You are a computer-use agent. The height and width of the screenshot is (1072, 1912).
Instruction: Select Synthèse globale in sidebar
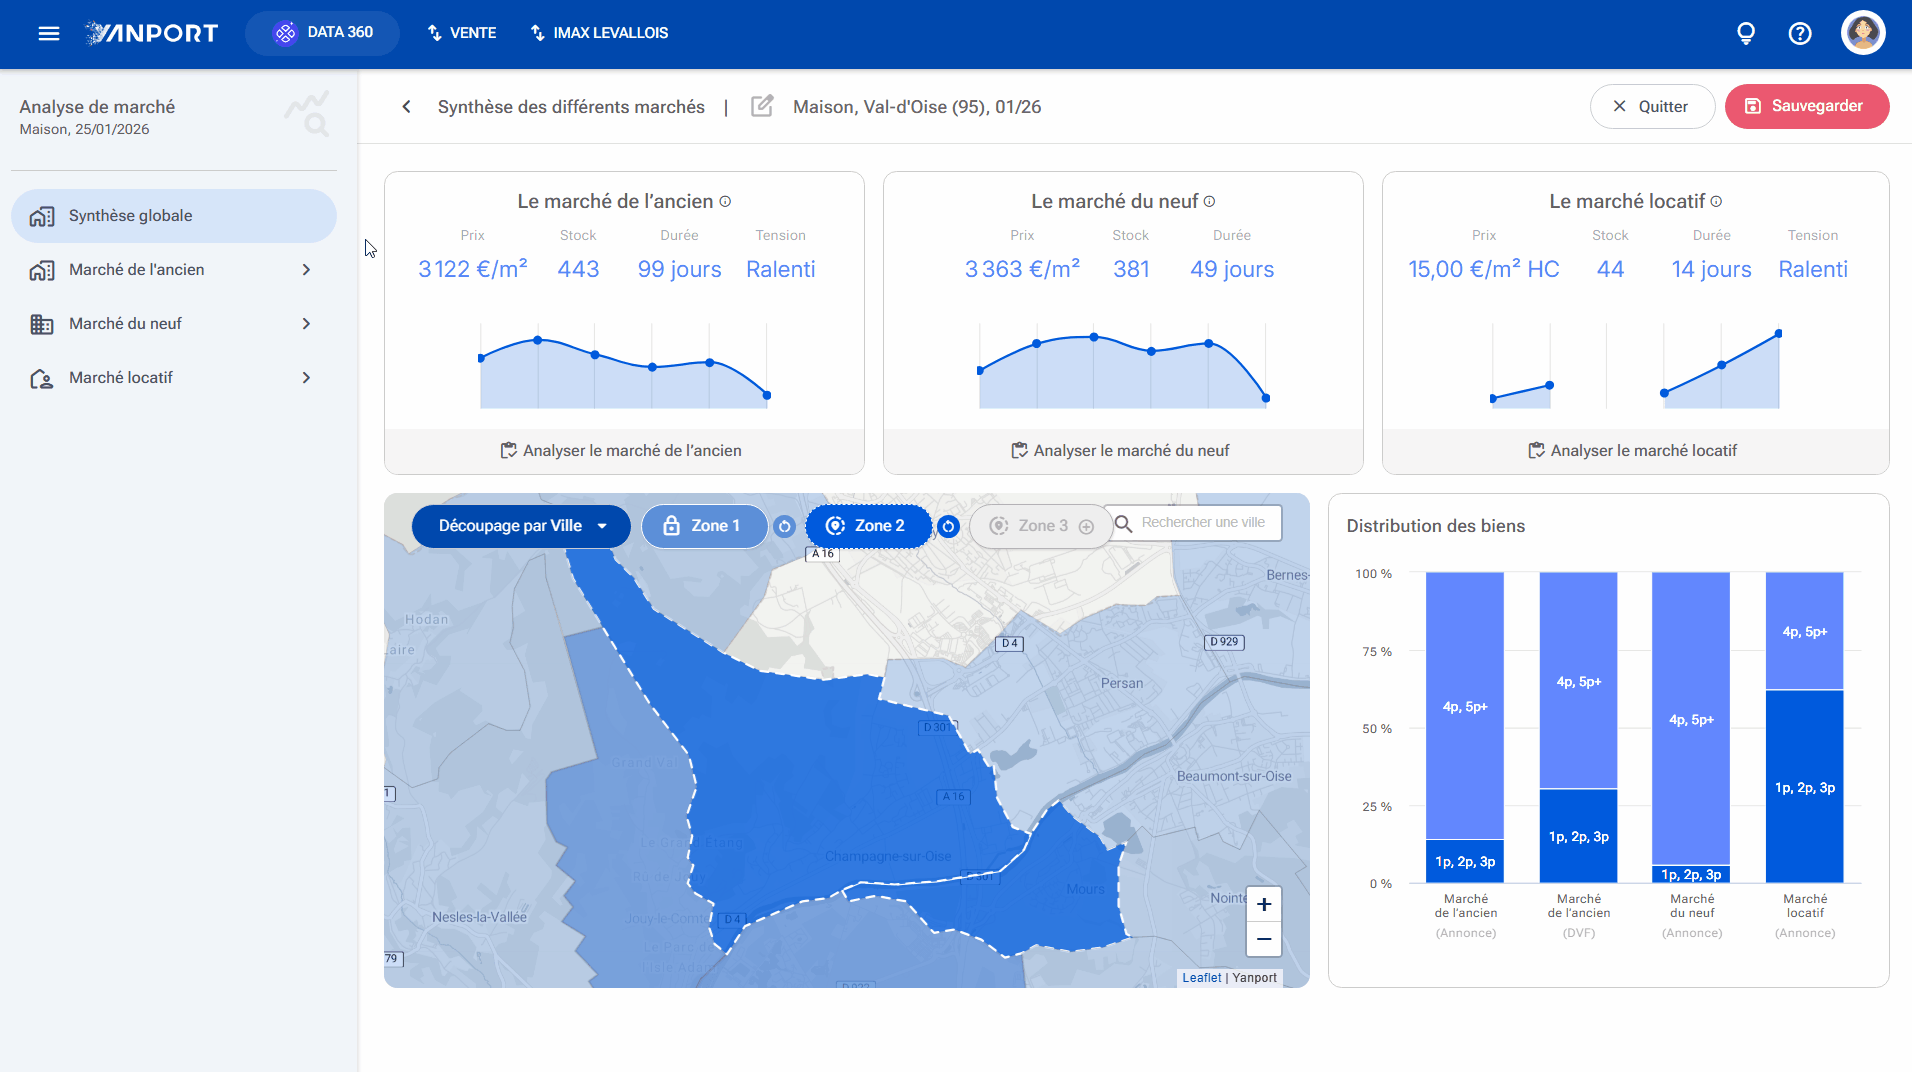[174, 216]
